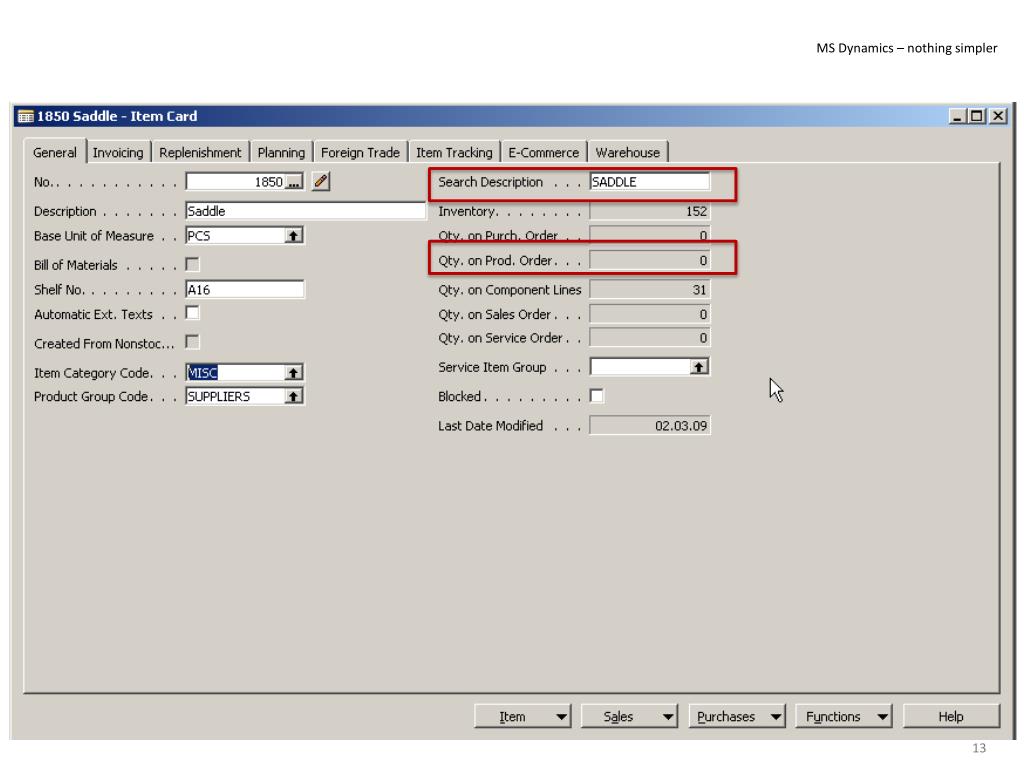Go to the Warehouse tab
The height and width of the screenshot is (768, 1024).
pyautogui.click(x=628, y=153)
